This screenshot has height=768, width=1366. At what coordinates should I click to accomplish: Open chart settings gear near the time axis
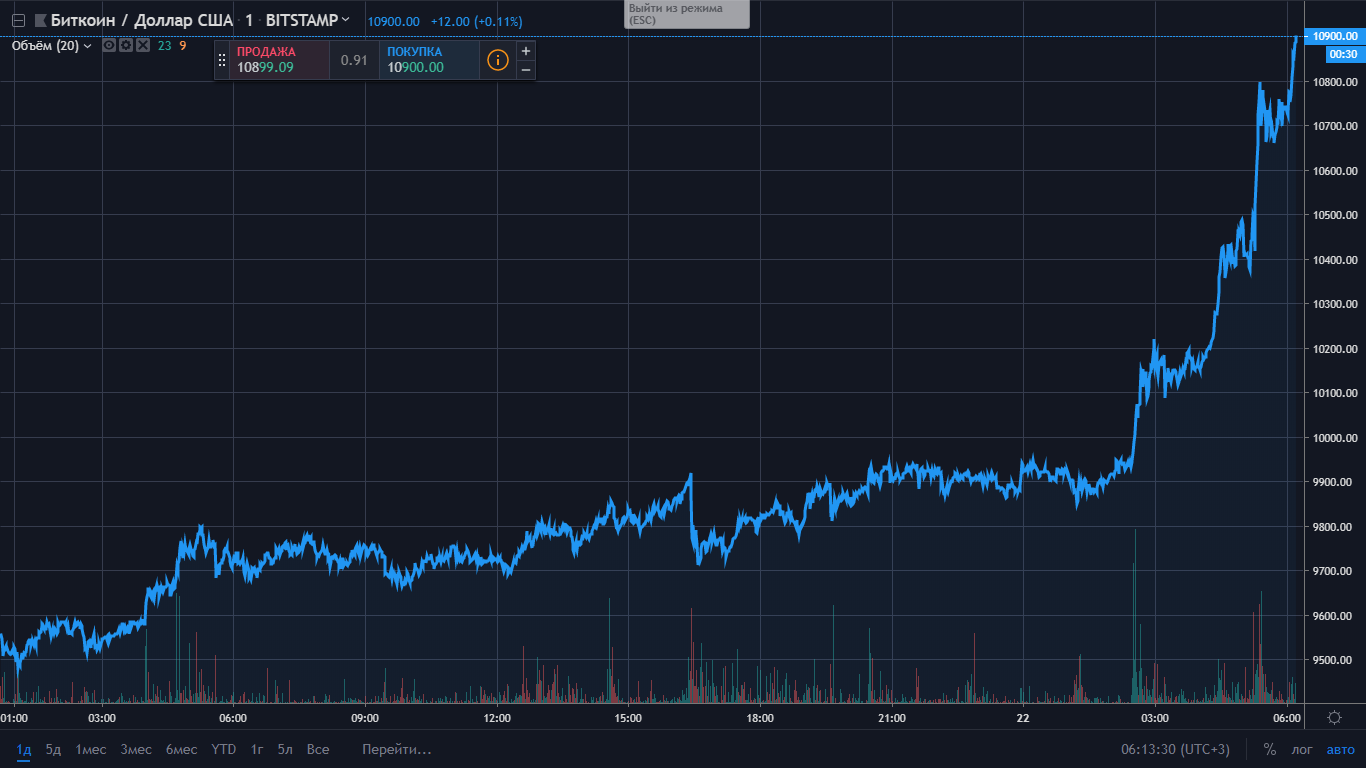(1334, 717)
